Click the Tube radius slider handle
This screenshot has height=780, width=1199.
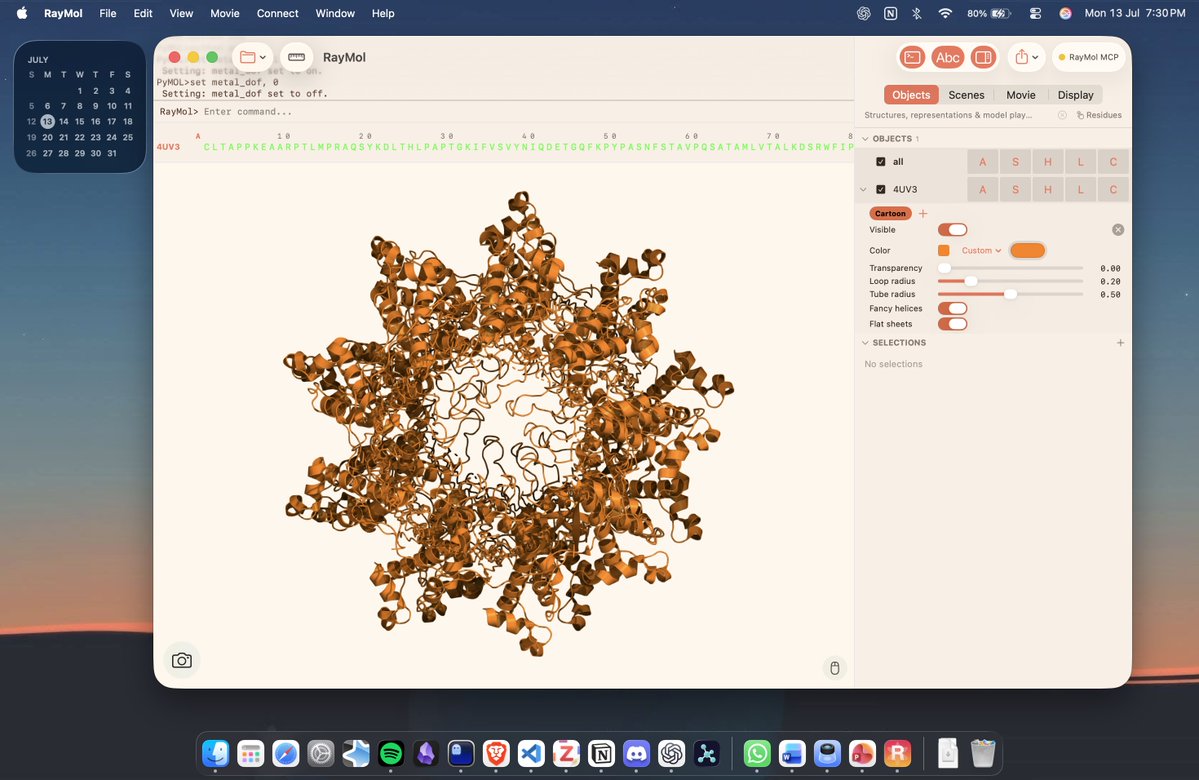(1011, 294)
